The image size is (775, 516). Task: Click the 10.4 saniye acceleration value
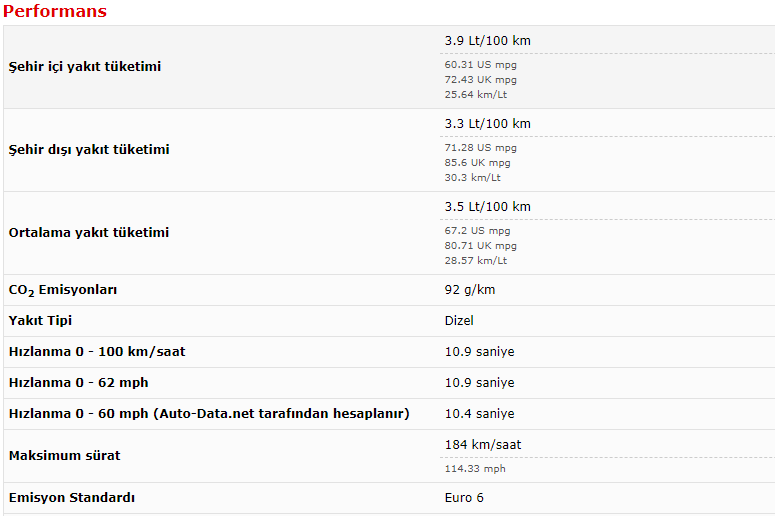point(479,414)
